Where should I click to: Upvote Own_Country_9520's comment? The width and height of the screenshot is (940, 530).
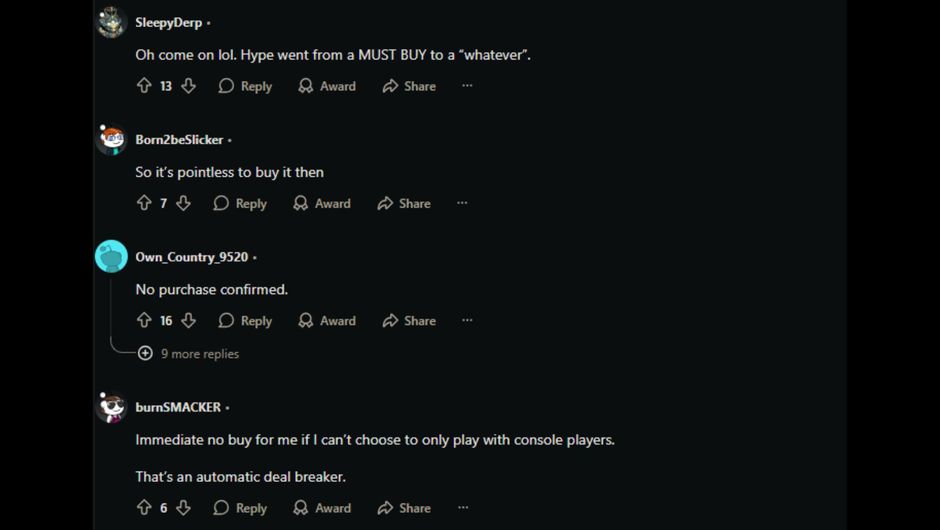144,321
